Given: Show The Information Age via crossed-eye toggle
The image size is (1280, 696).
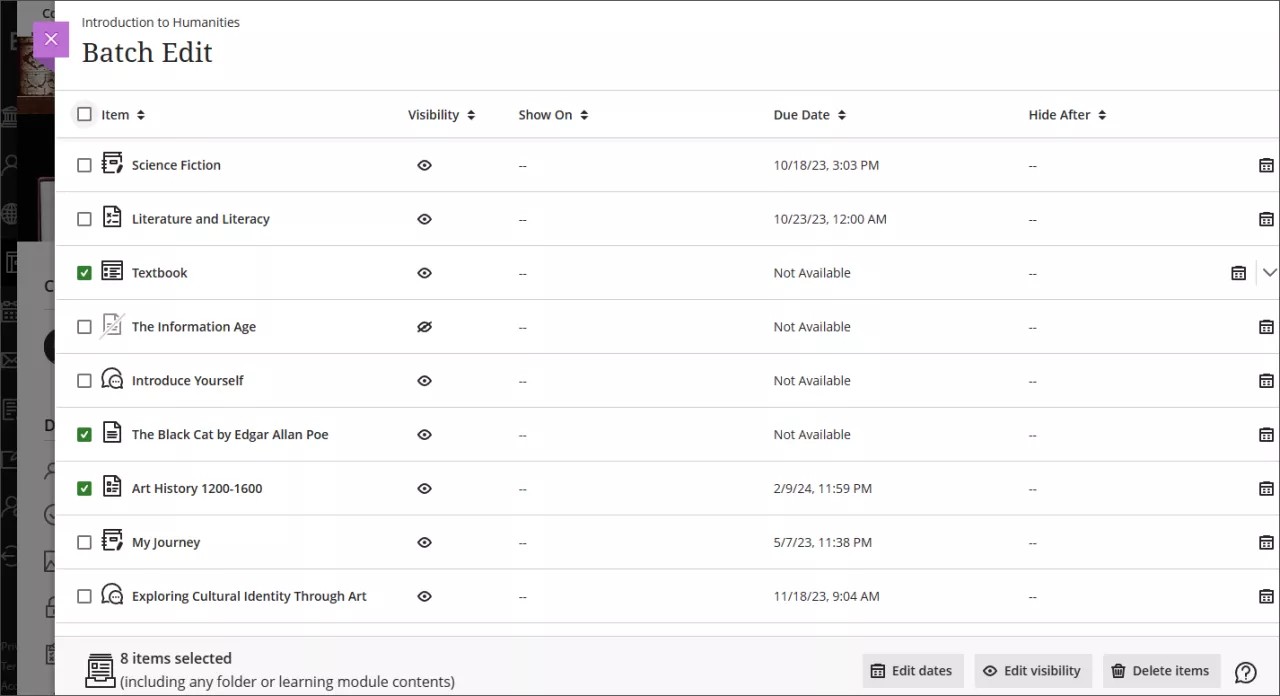Looking at the screenshot, I should pos(424,326).
